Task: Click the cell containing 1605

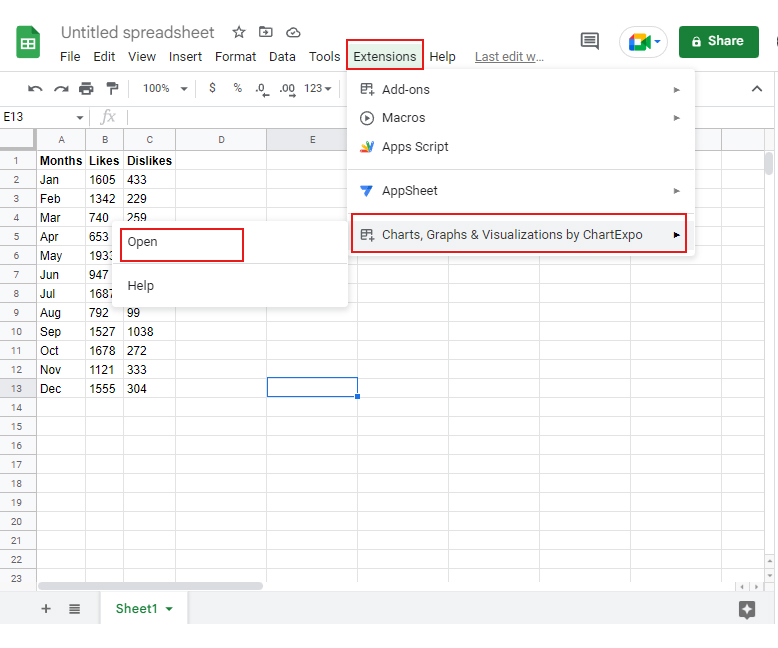Action: [x=104, y=180]
